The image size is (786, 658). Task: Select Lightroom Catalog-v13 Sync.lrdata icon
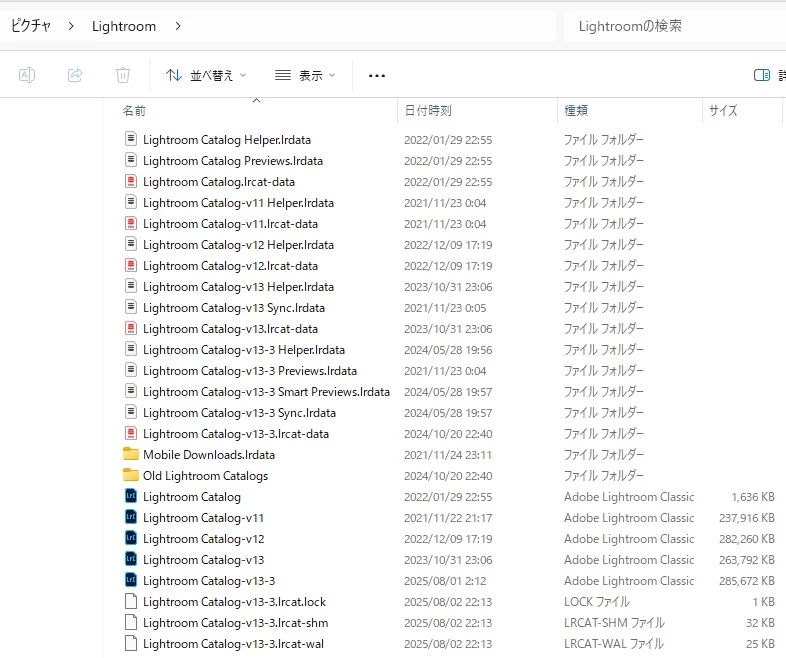[130, 307]
